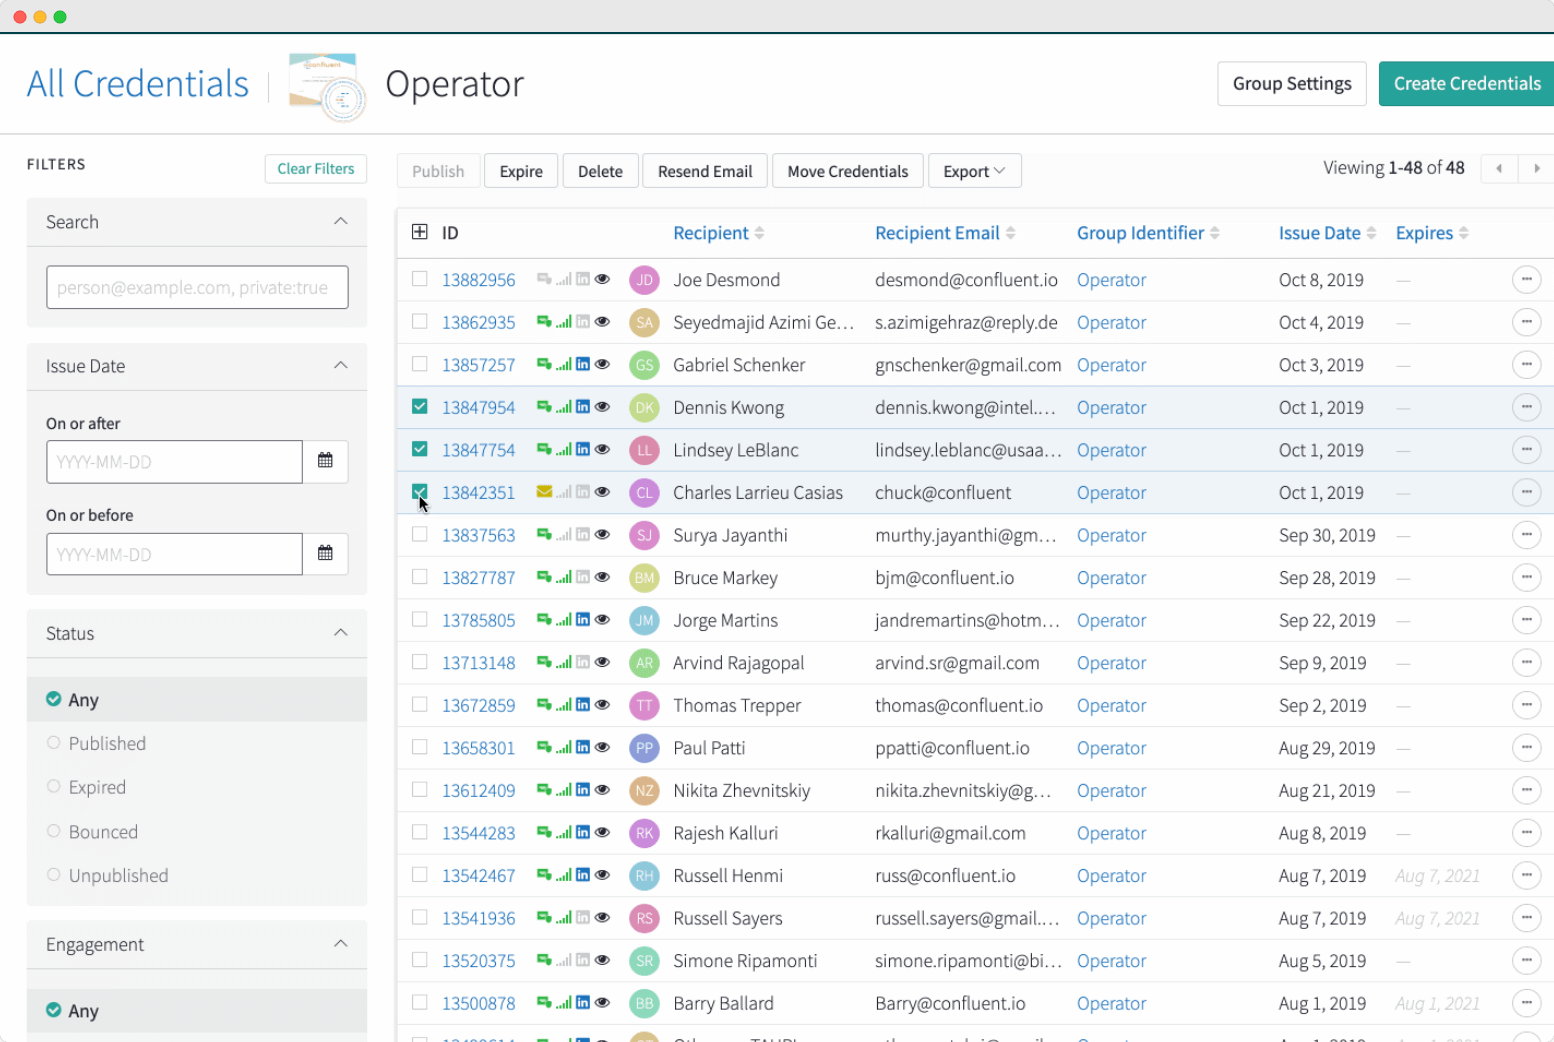This screenshot has width=1554, height=1042.
Task: Click the On or after date input
Action: click(x=174, y=462)
